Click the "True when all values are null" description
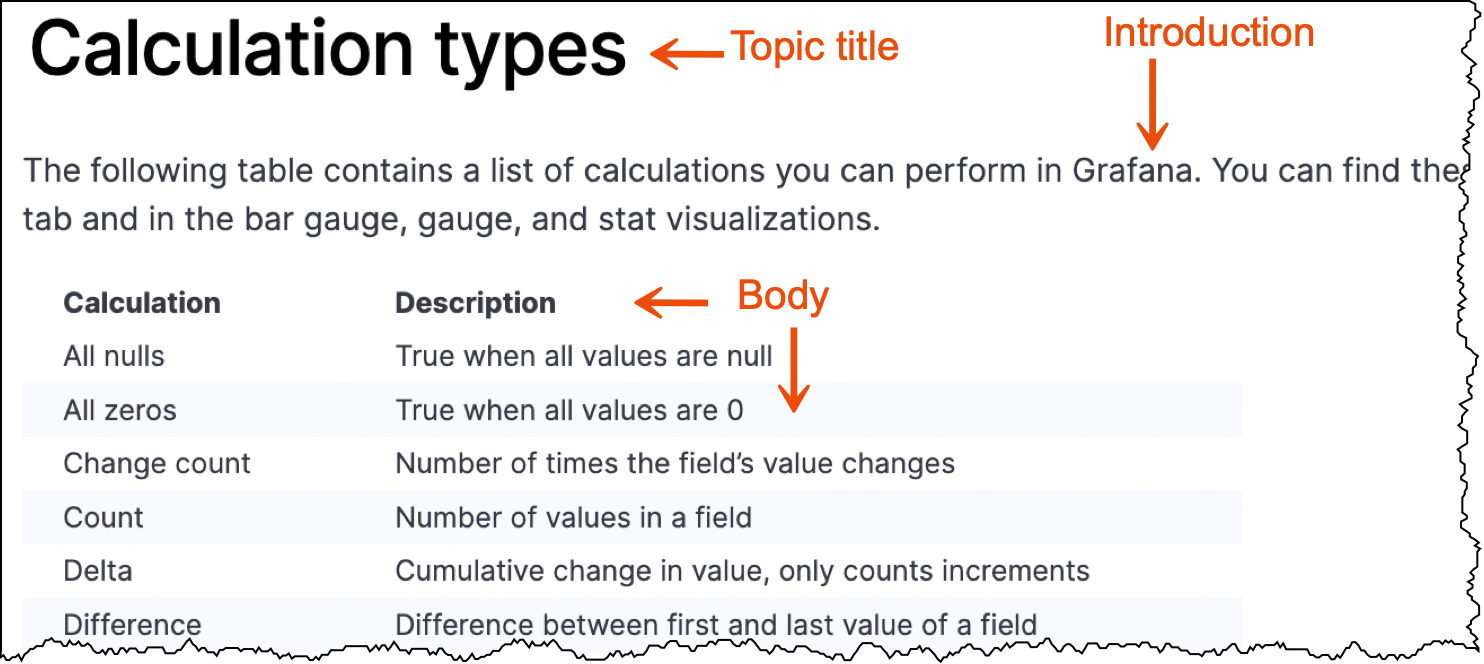1484x664 pixels. point(584,356)
